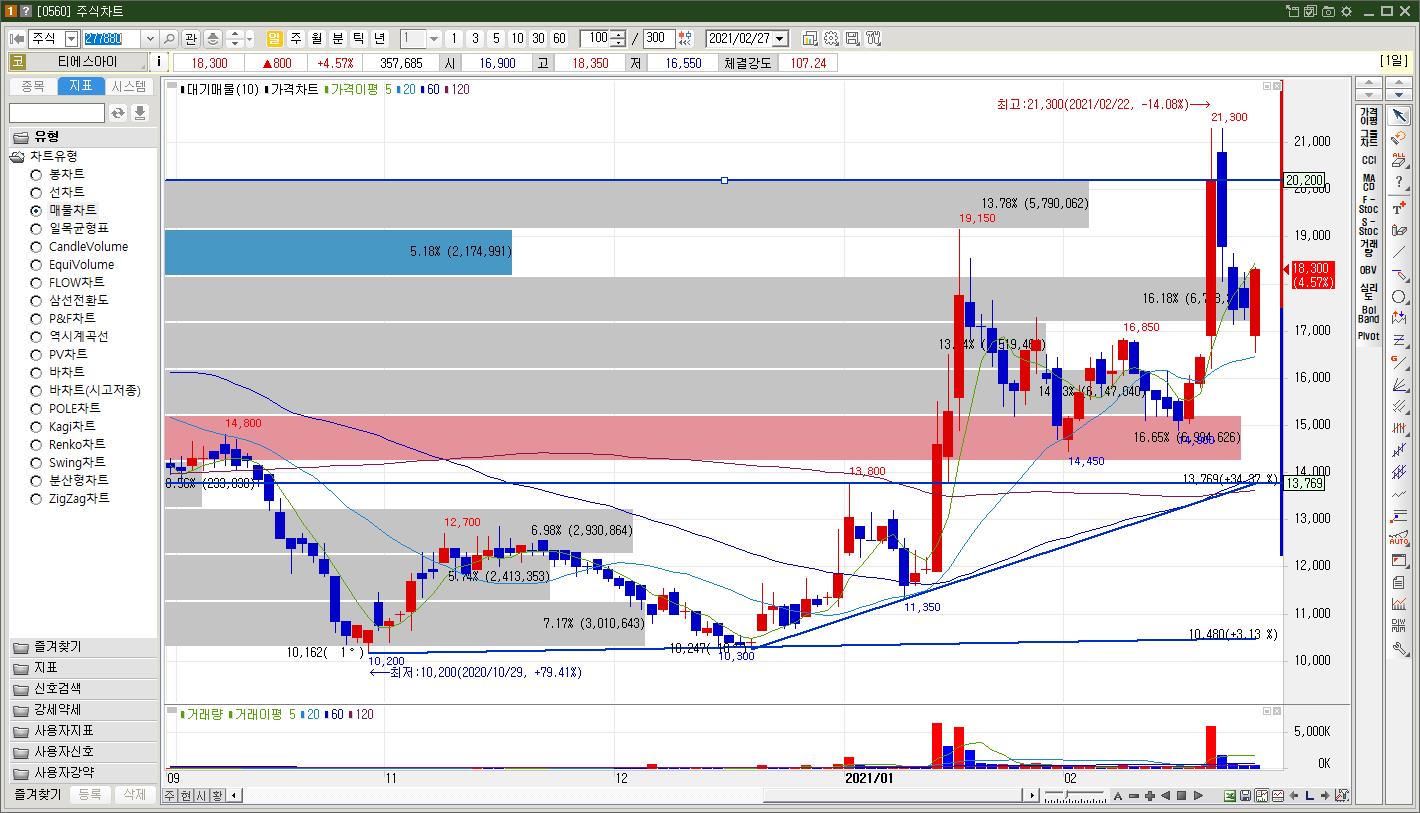1420x813 pixels.
Task: Open the MACD indicator shortcut
Action: [1368, 182]
